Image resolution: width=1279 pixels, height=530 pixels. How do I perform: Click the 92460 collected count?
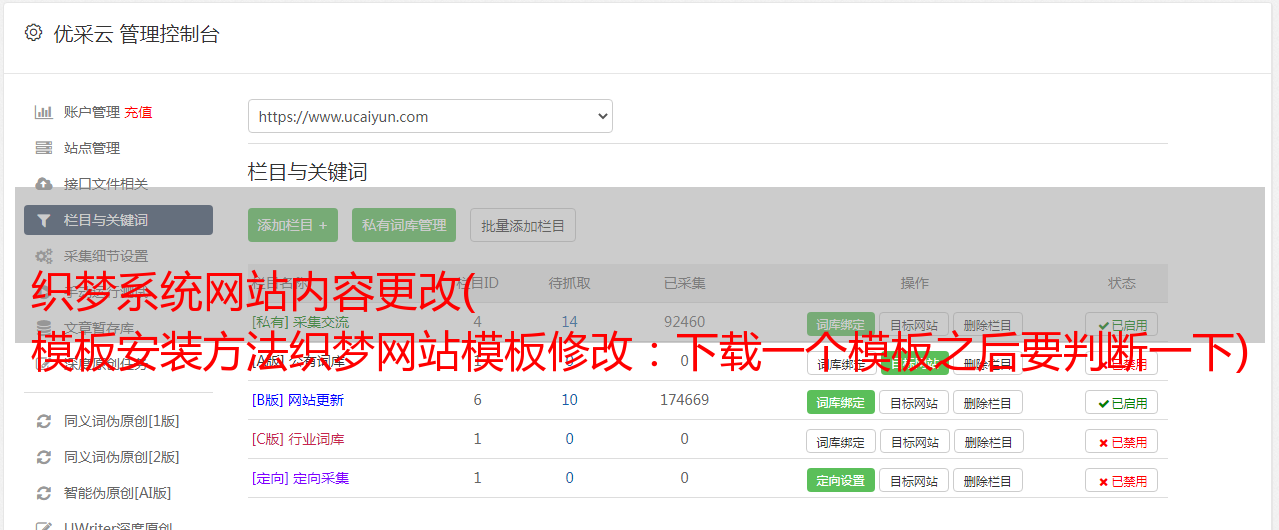click(x=685, y=322)
